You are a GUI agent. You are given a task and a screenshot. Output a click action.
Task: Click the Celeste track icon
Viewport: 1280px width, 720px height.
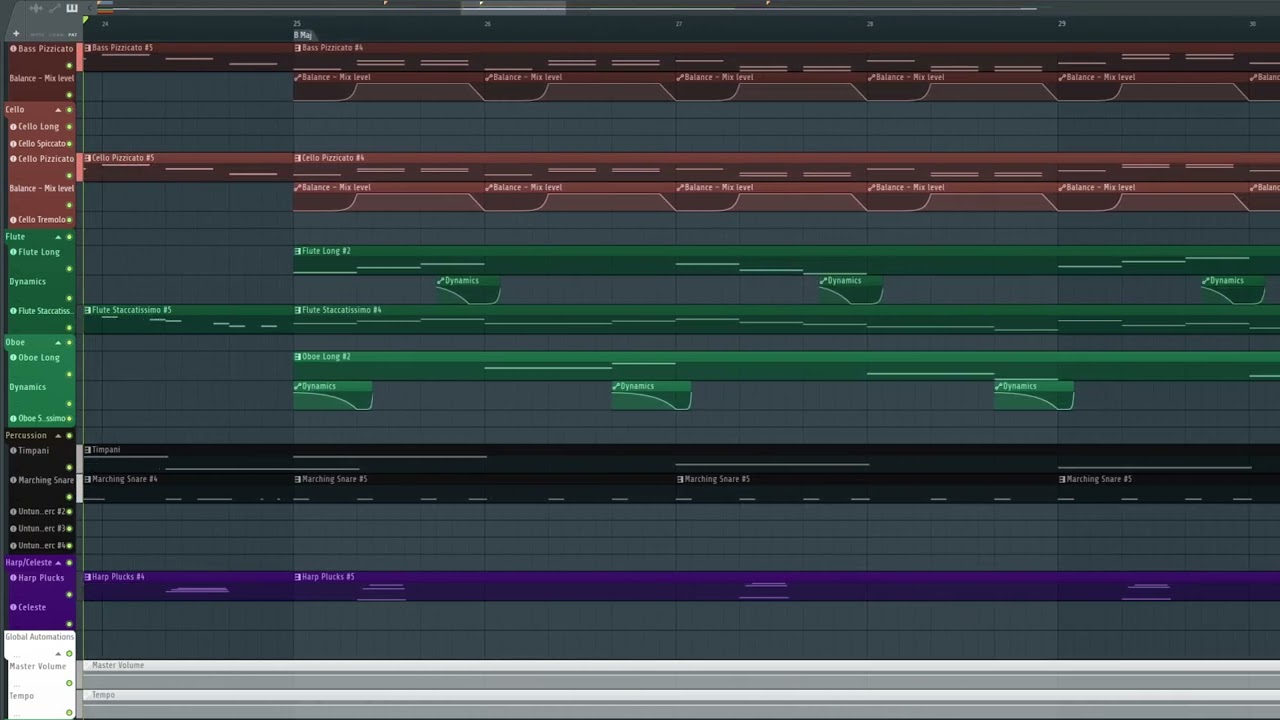(13, 607)
